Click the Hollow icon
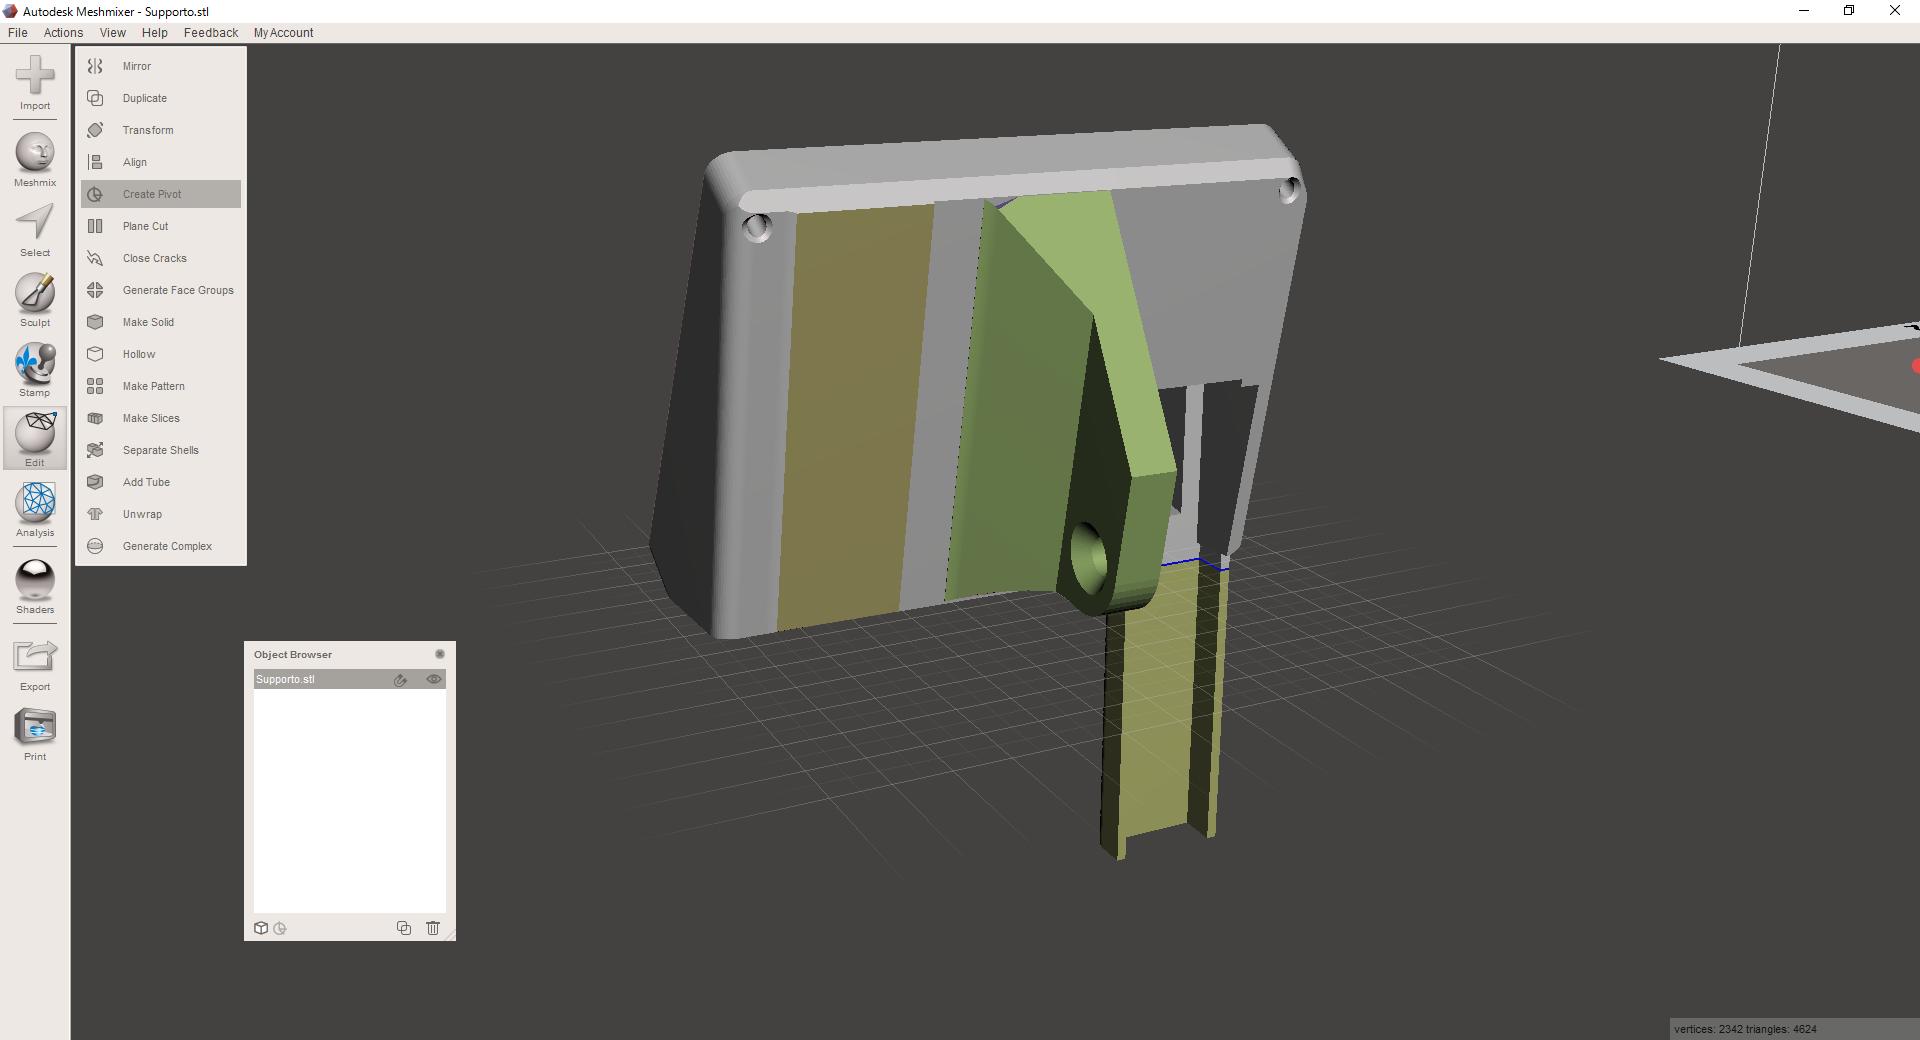This screenshot has width=1920, height=1040. (x=95, y=354)
